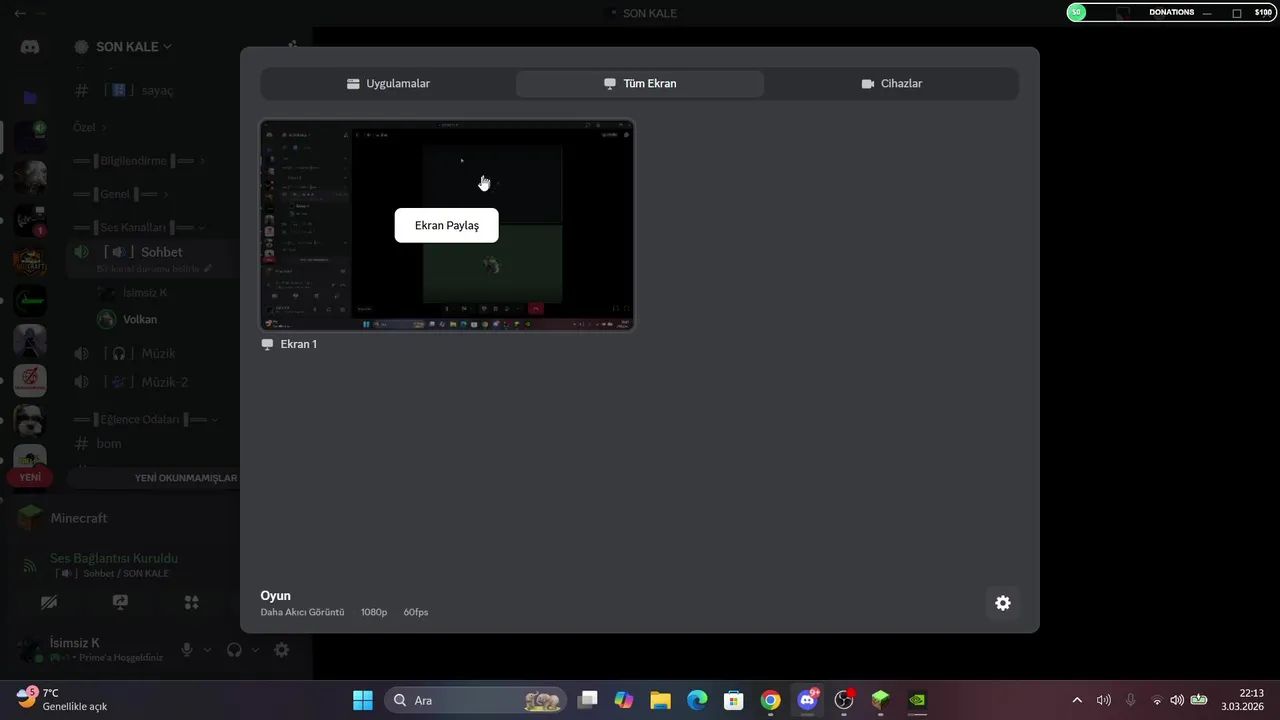The image size is (1280, 720).
Task: Launch Copilot from the taskbar
Action: 624,700
